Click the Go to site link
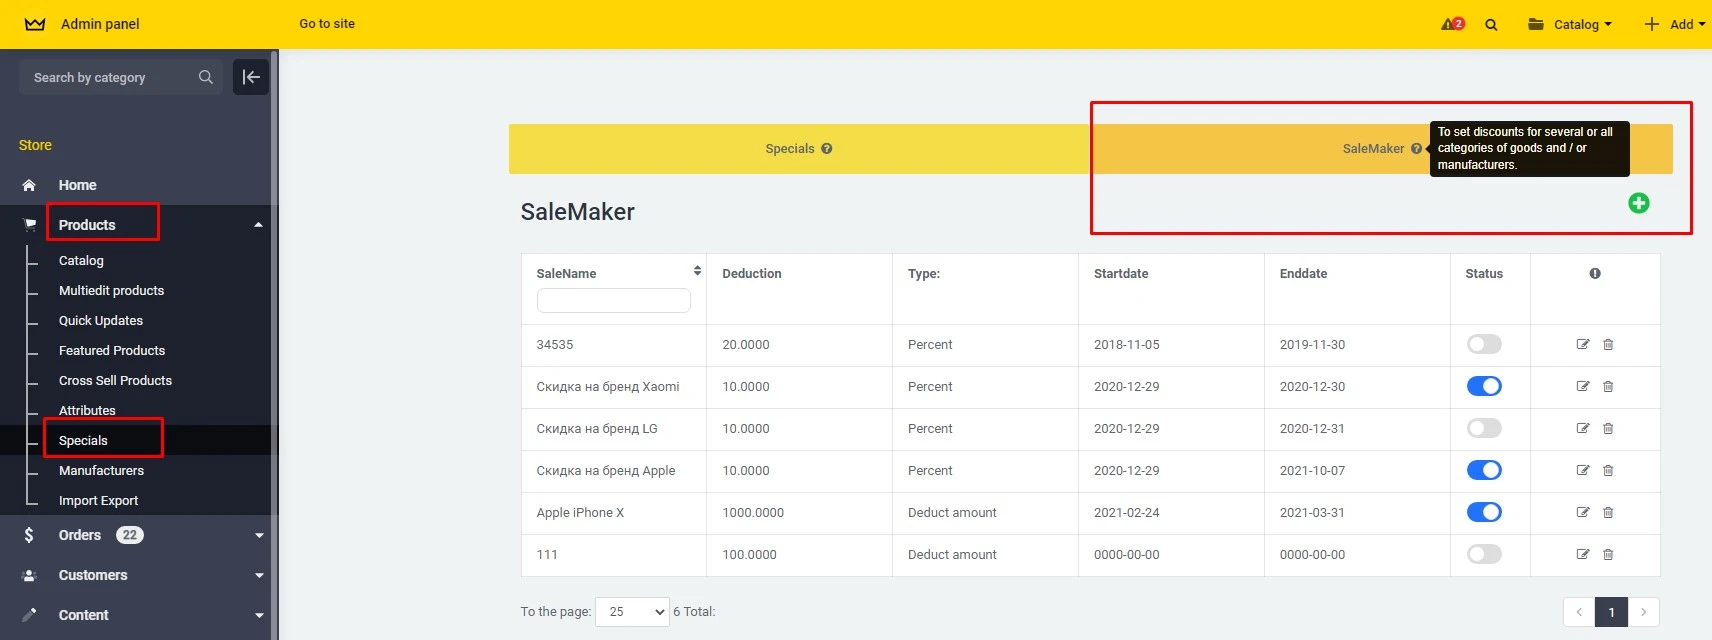The height and width of the screenshot is (640, 1712). [x=327, y=24]
